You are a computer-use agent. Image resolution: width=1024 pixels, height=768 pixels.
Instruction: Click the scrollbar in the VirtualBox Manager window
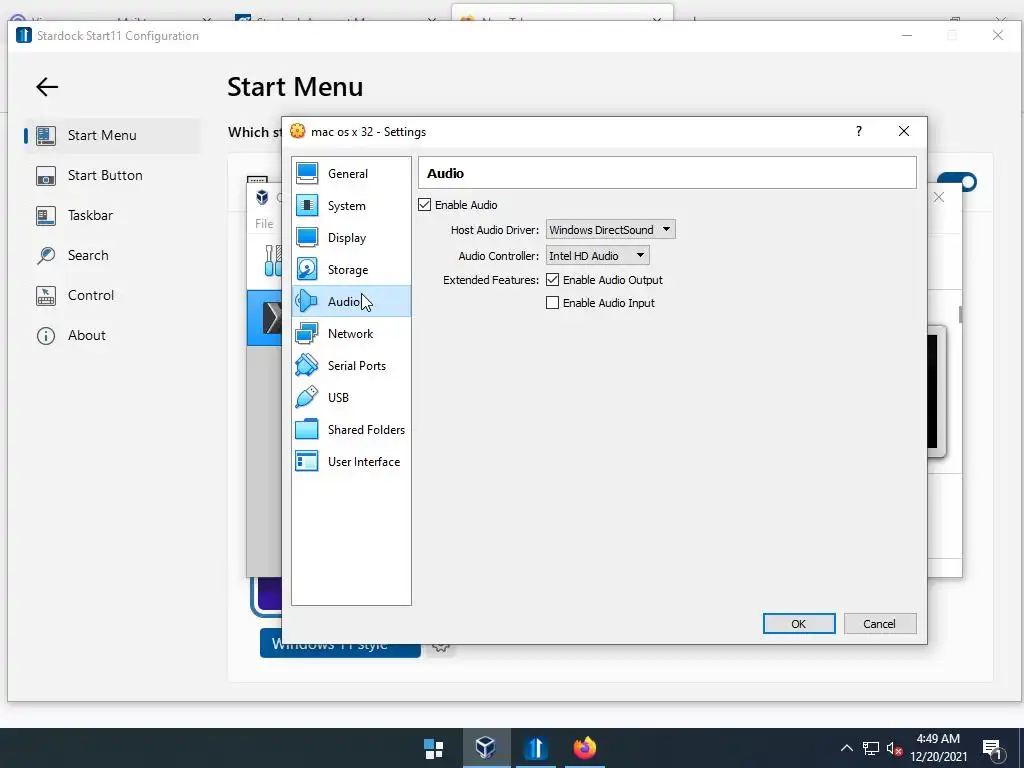point(961,314)
